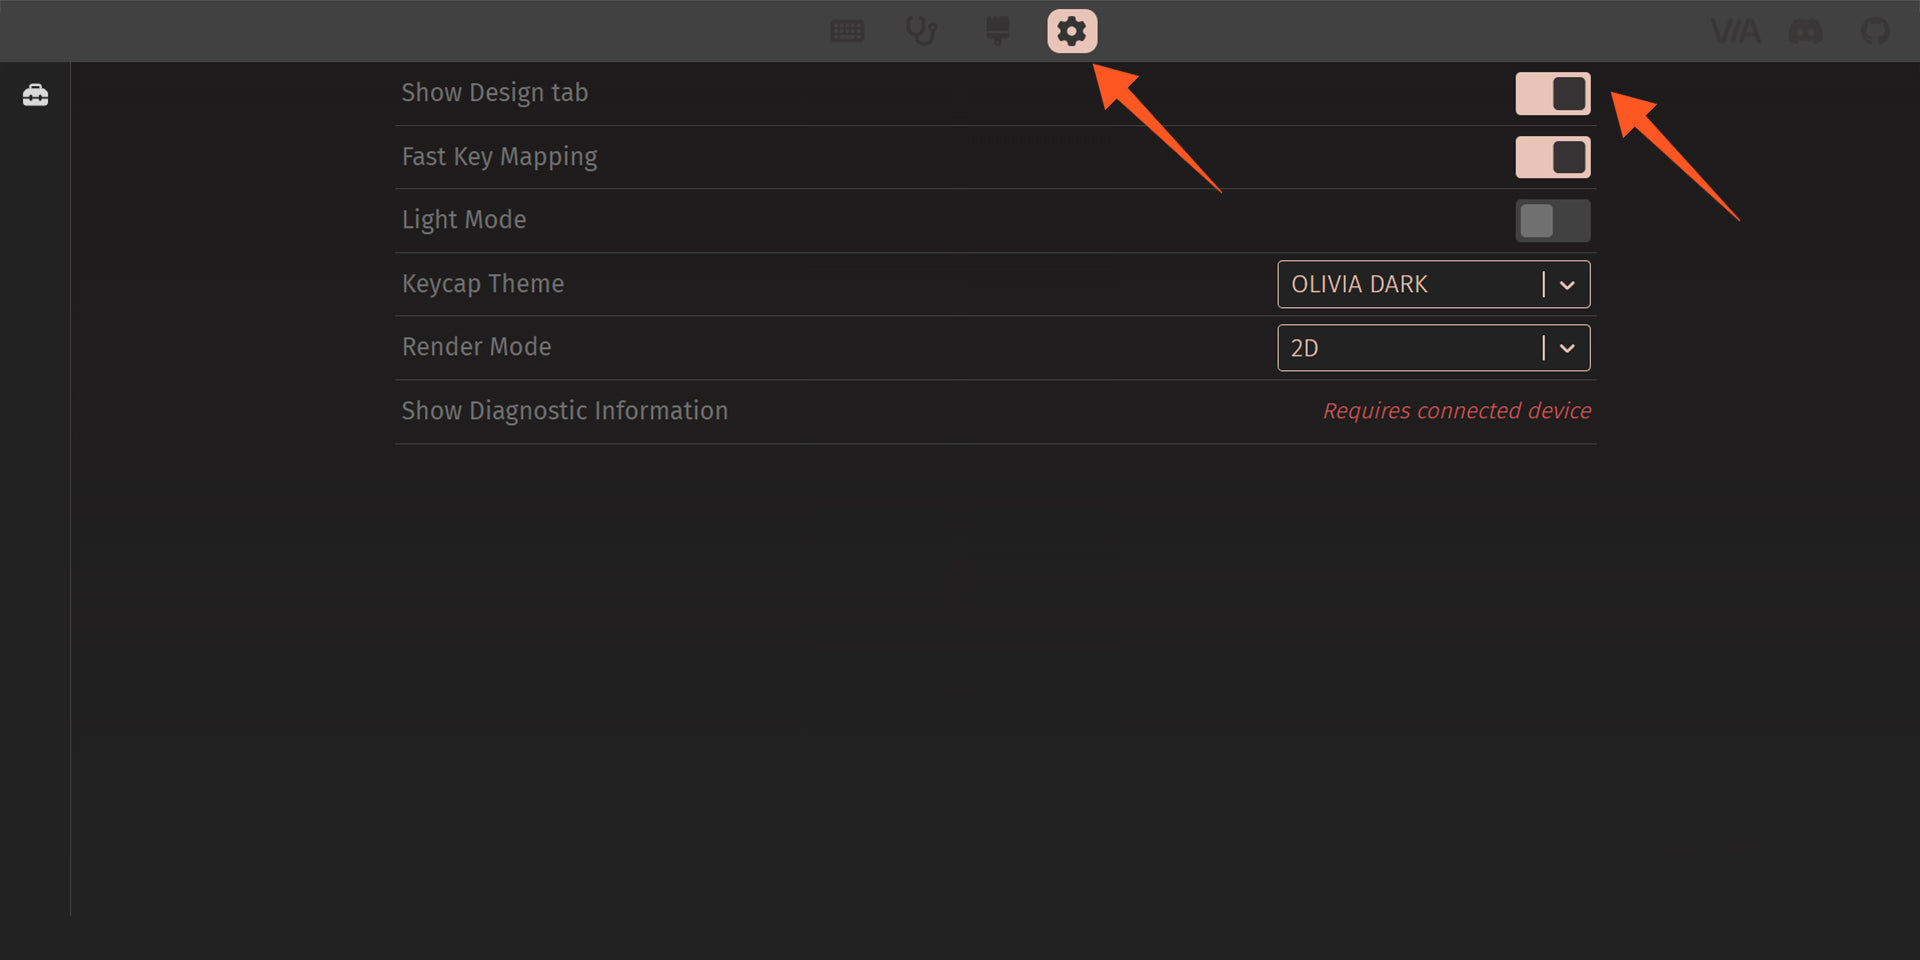
Task: Click the toolbox icon in left sidebar
Action: [36, 95]
